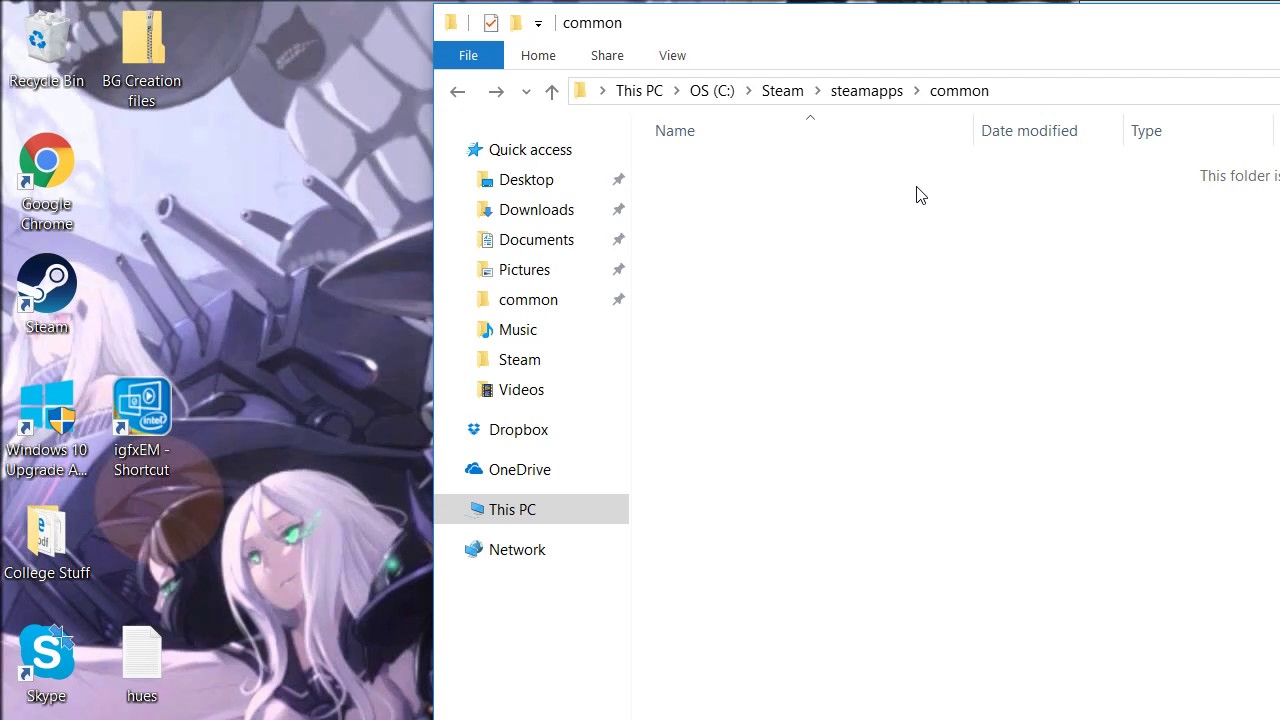Image resolution: width=1280 pixels, height=720 pixels.
Task: Click pin icon next to Downloads
Action: (x=618, y=210)
